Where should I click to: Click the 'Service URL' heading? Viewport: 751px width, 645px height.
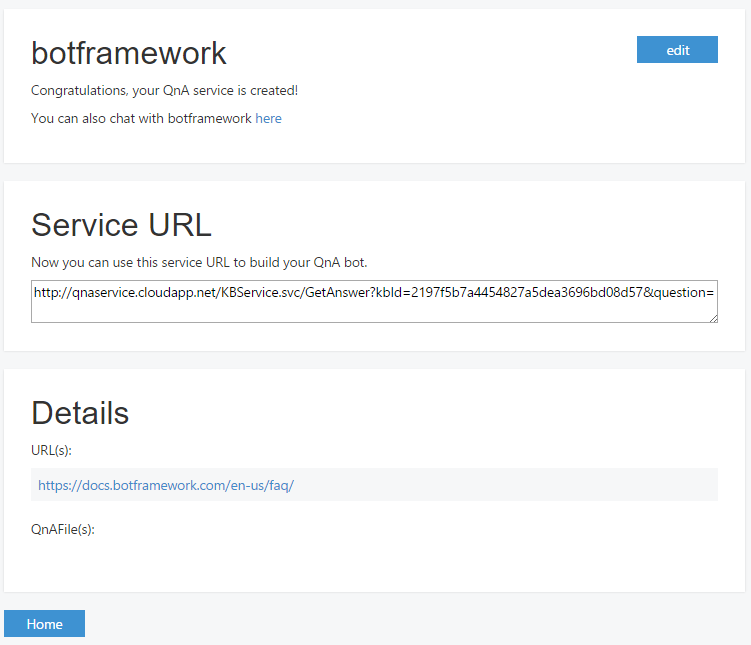[121, 225]
